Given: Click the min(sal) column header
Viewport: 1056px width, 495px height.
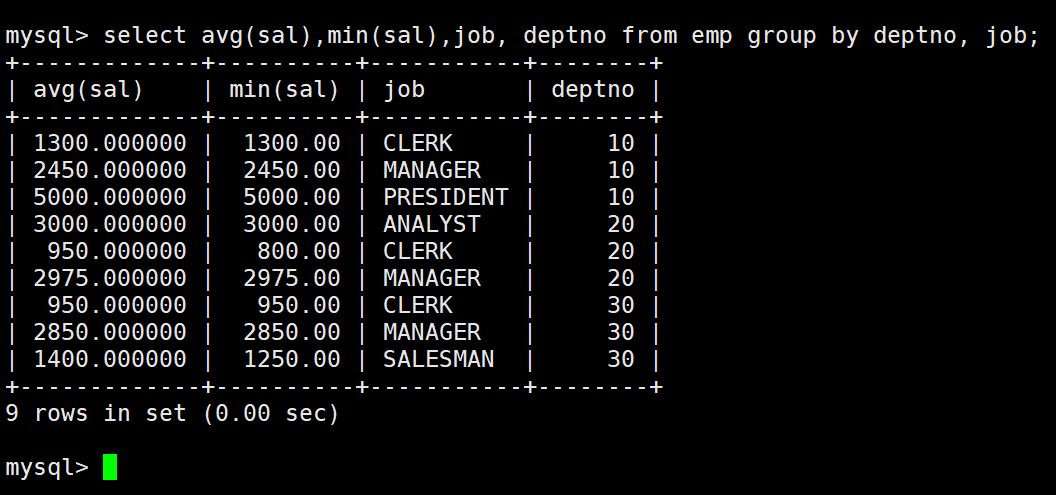Looking at the screenshot, I should [284, 90].
